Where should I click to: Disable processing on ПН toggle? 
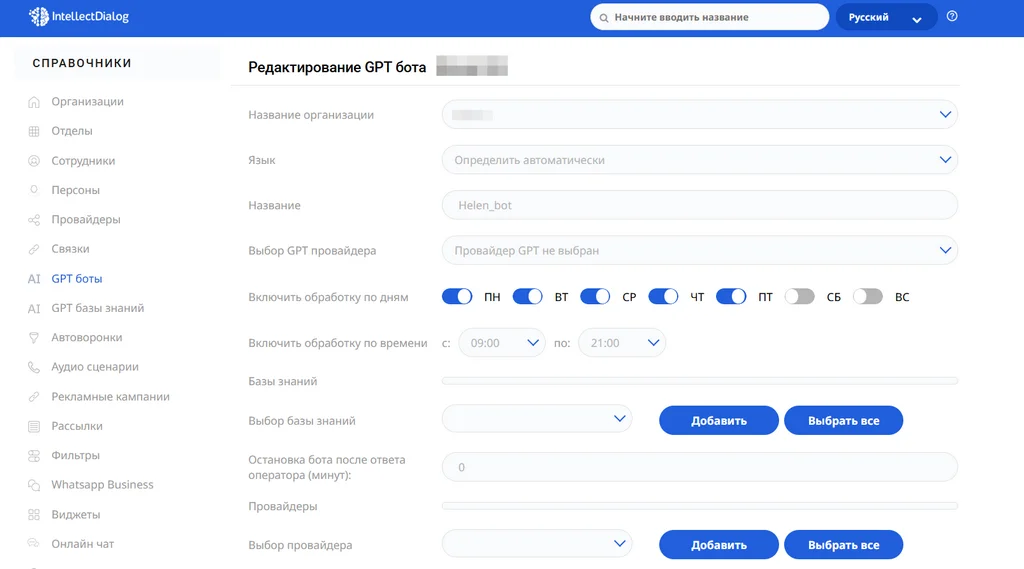(x=457, y=297)
